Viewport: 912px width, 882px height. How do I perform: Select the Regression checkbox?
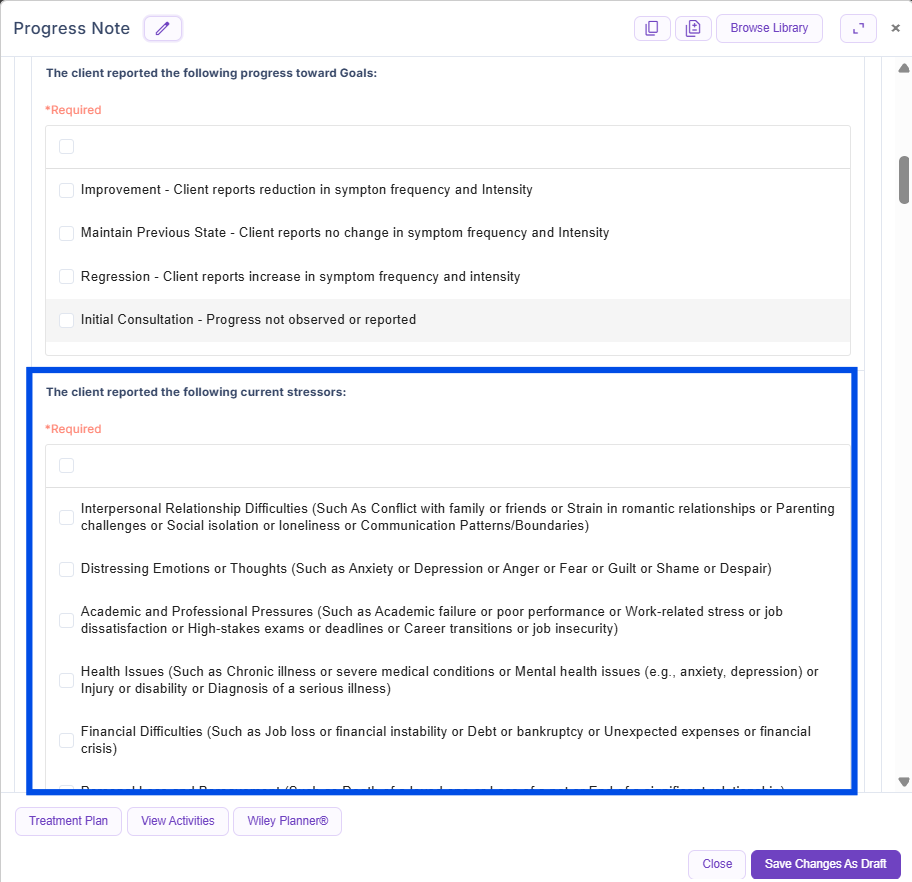pyautogui.click(x=66, y=276)
